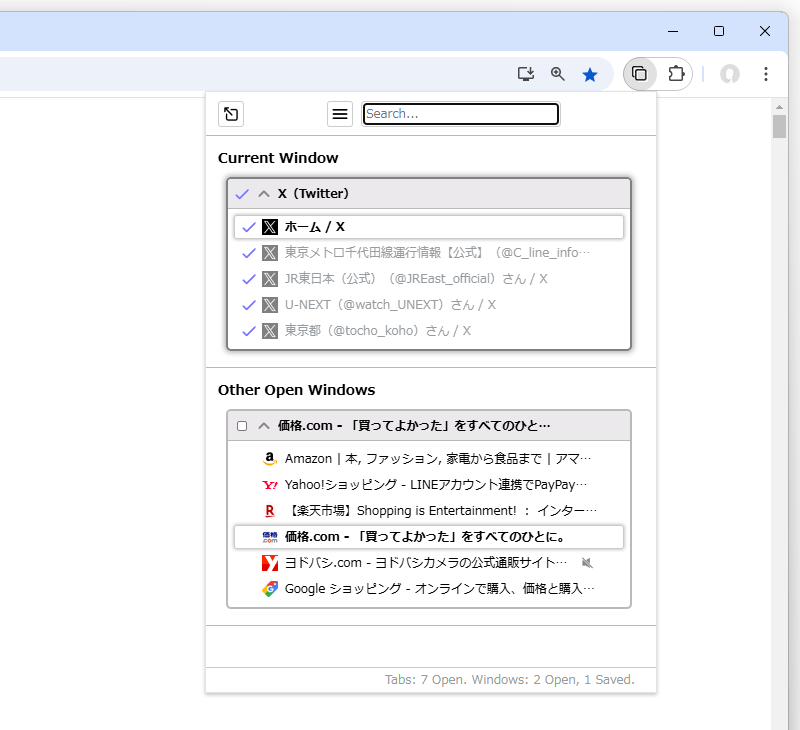Click the muted speaker icon on ヨドバシ.com row
Image resolution: width=800 pixels, height=730 pixels.
(587, 563)
